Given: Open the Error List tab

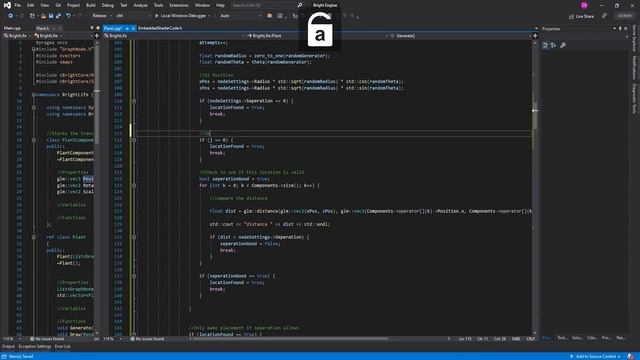Looking at the screenshot, I should (x=62, y=347).
